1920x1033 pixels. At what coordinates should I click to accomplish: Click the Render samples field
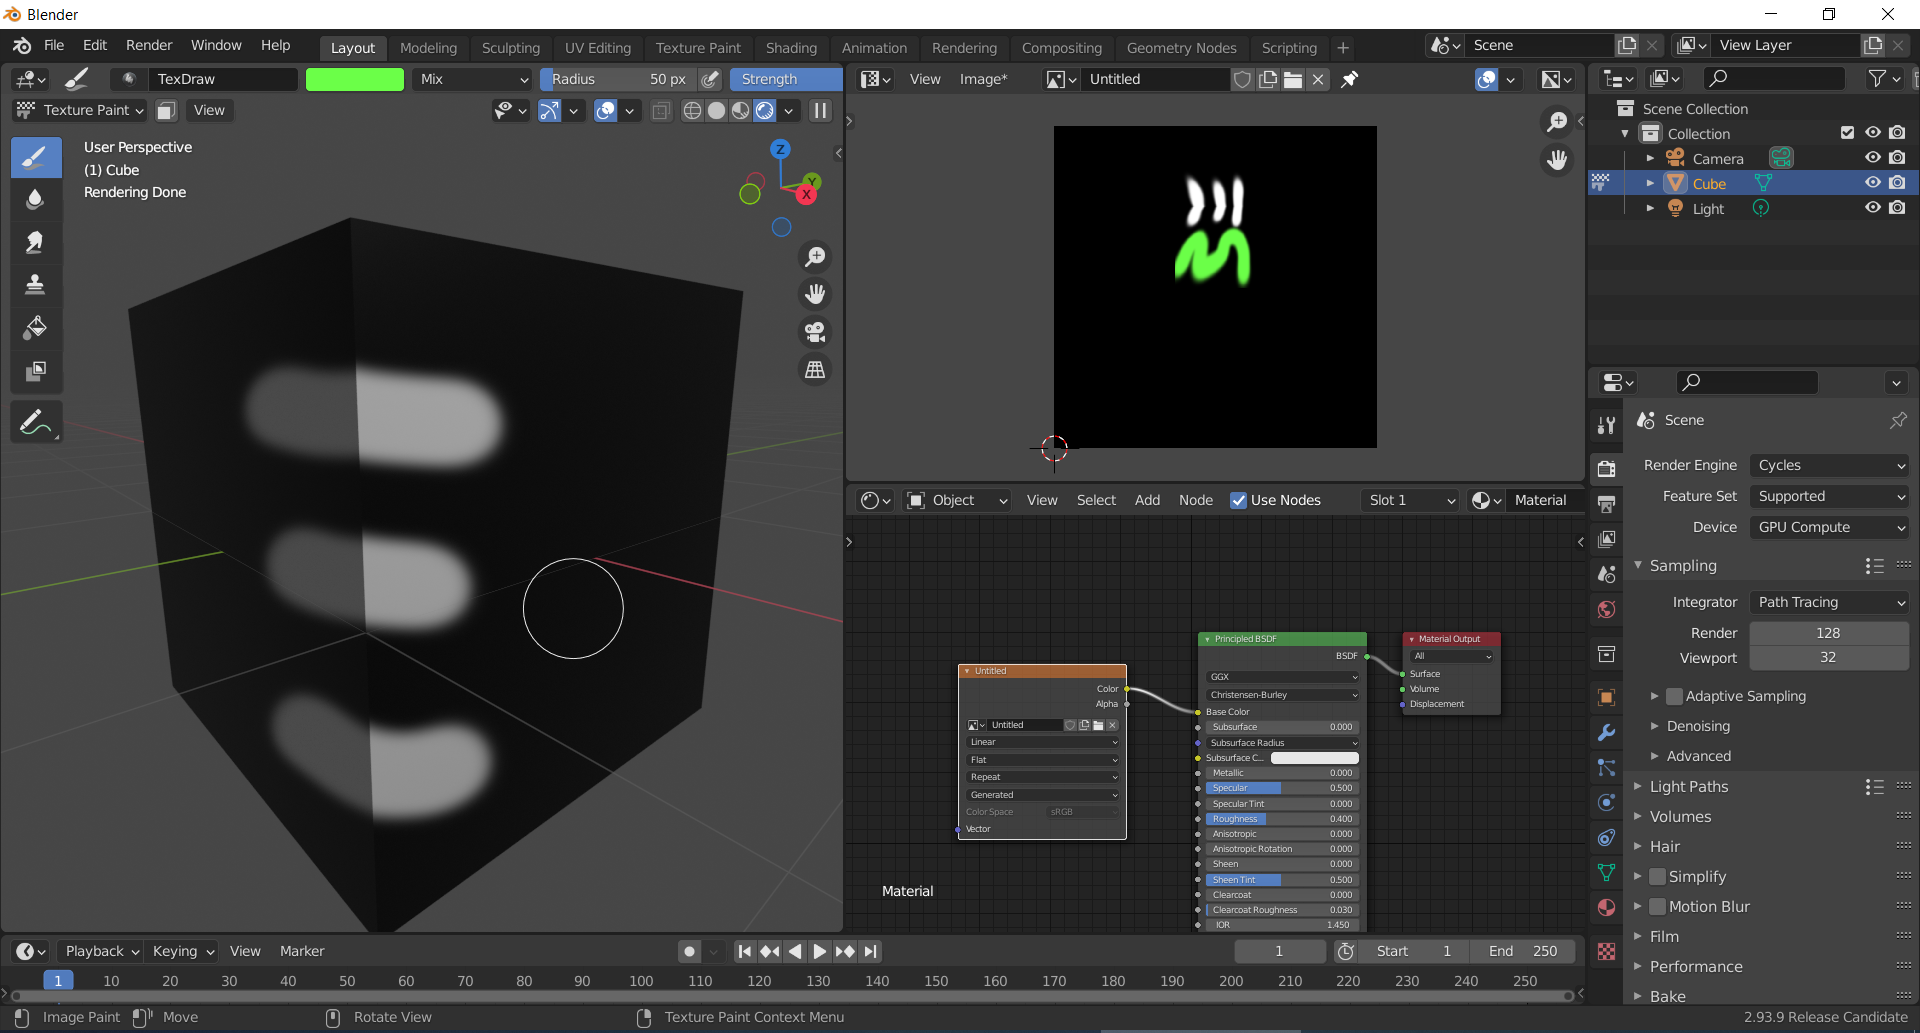point(1828,633)
